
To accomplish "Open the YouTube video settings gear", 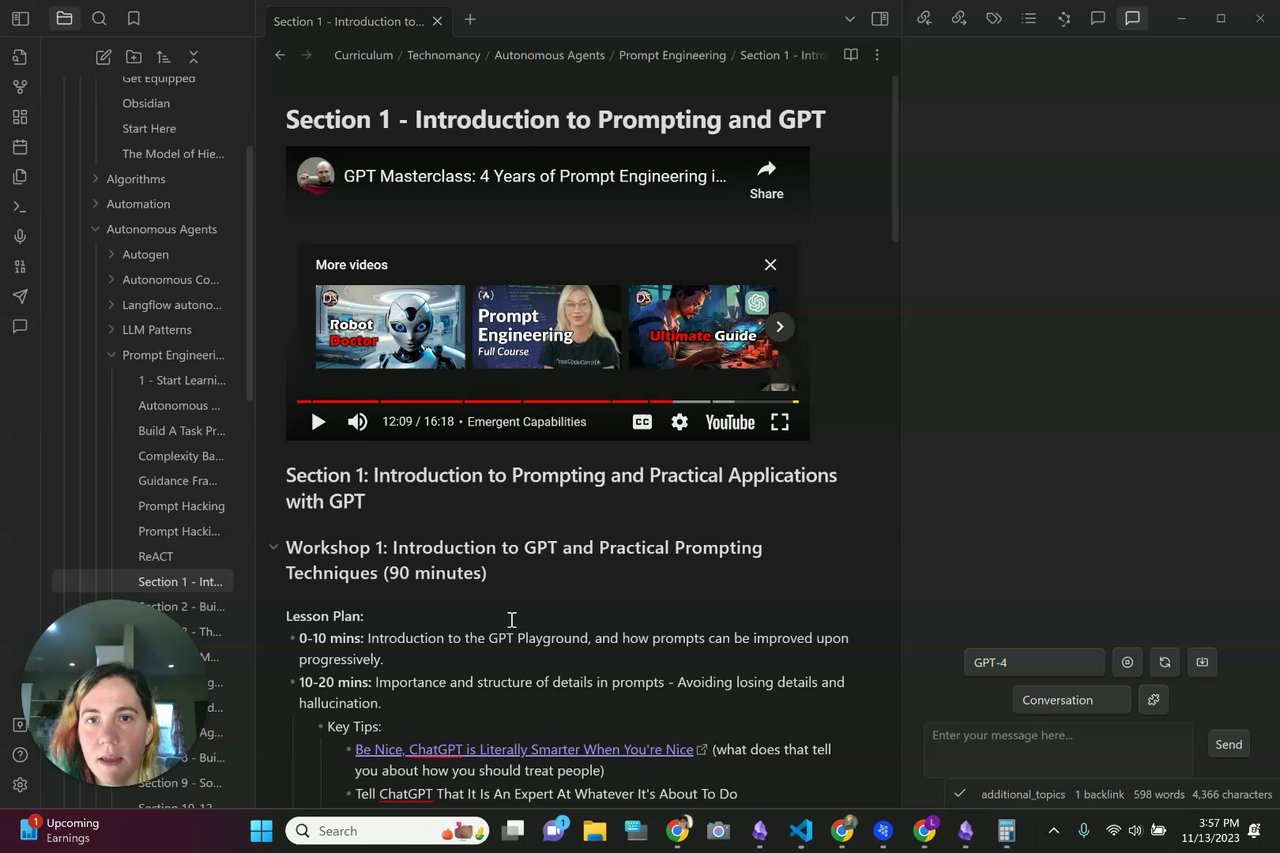I will click(x=680, y=422).
